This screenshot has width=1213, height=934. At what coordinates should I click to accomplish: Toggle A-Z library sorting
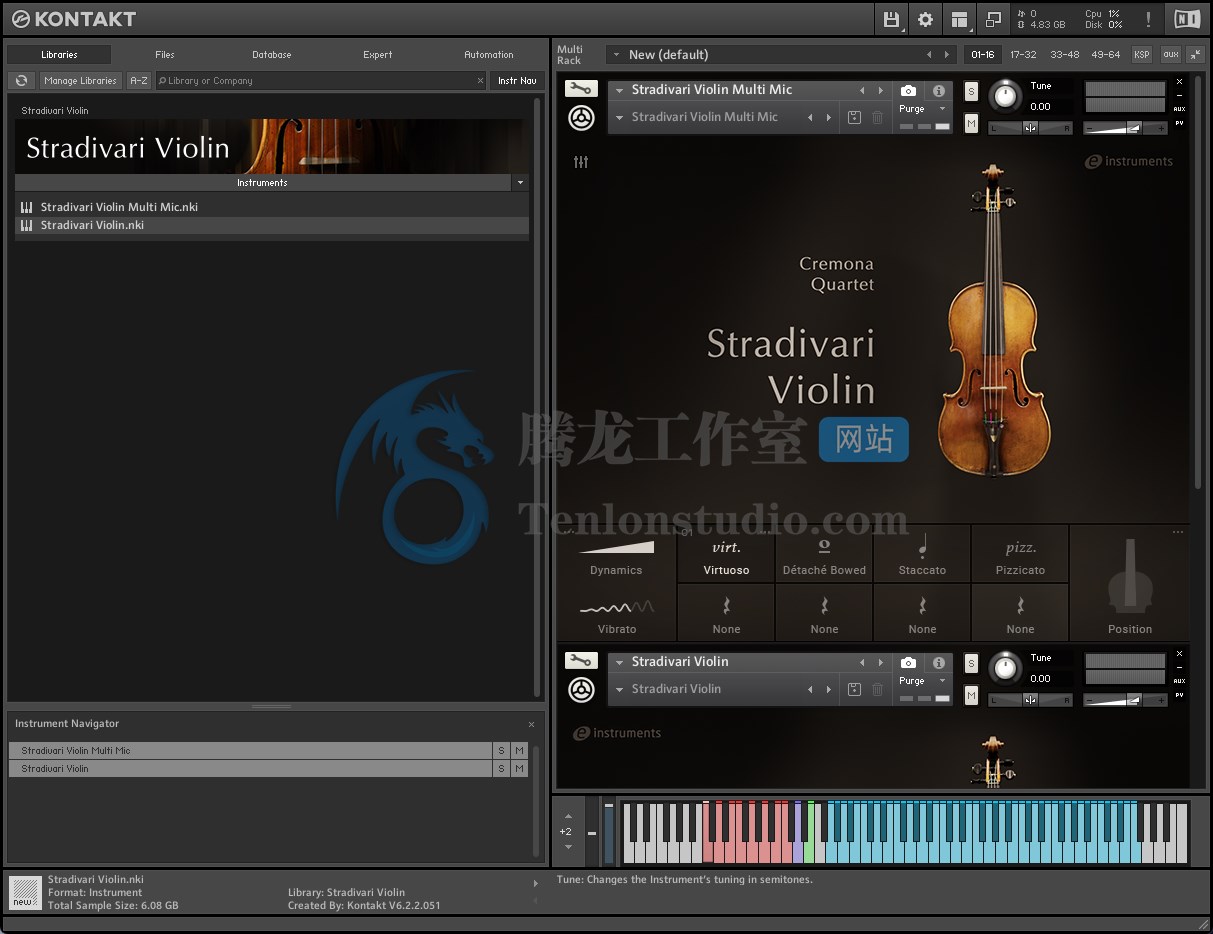click(139, 81)
